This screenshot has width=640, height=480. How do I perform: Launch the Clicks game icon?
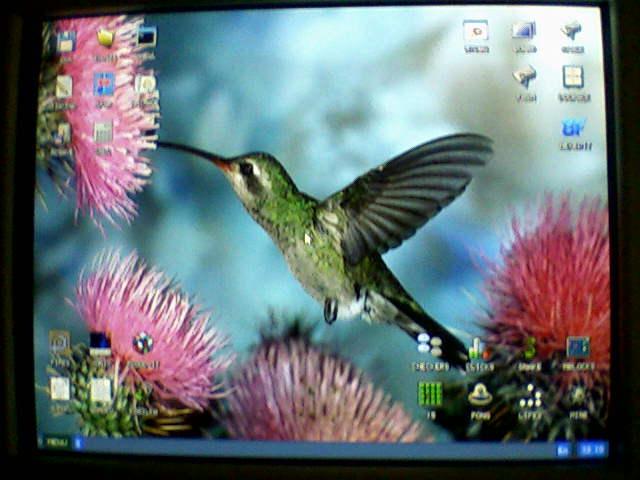478,348
